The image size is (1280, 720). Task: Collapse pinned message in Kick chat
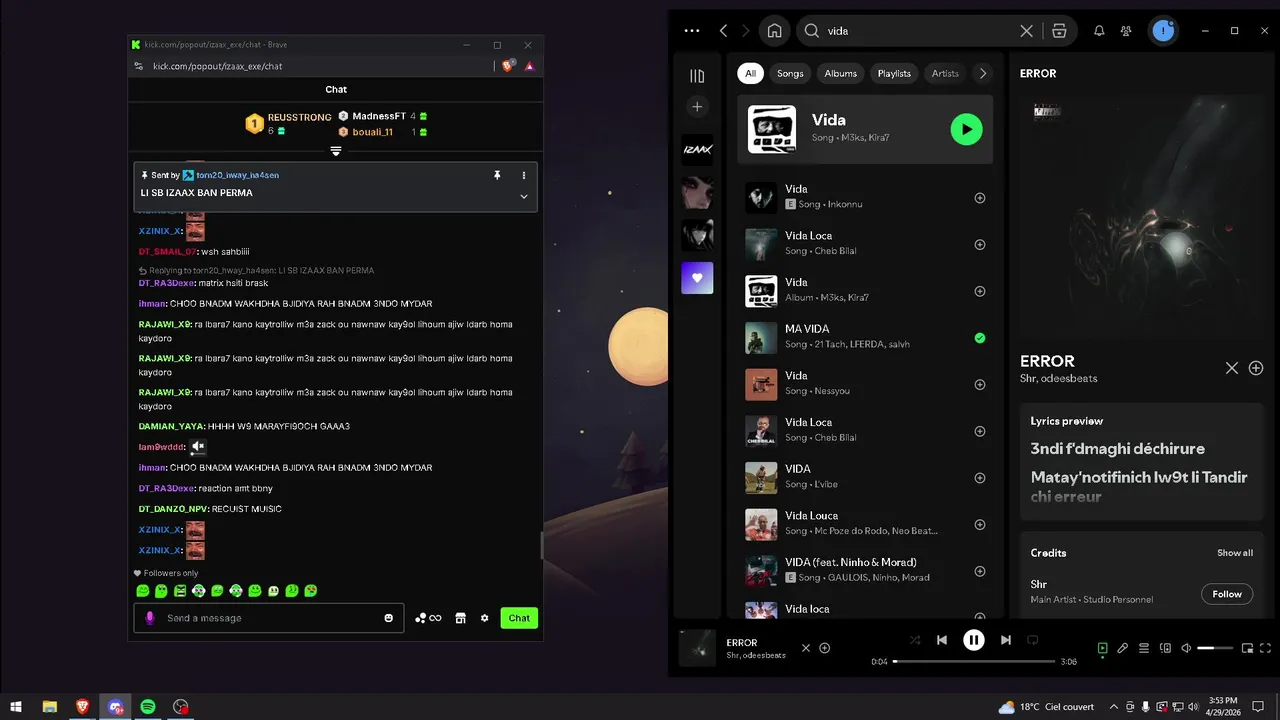523,196
